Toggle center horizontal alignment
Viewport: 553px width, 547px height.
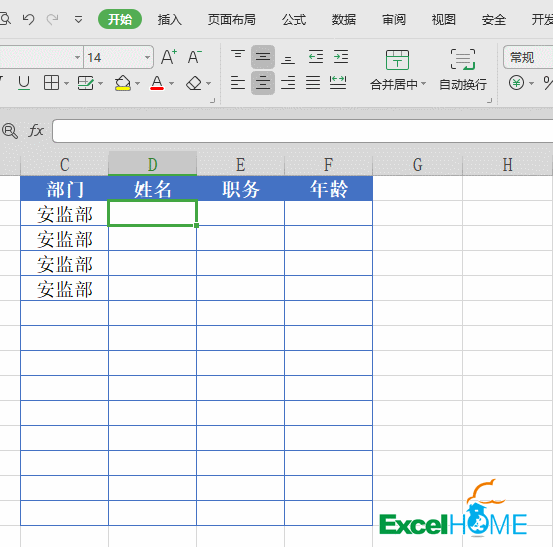pos(263,83)
